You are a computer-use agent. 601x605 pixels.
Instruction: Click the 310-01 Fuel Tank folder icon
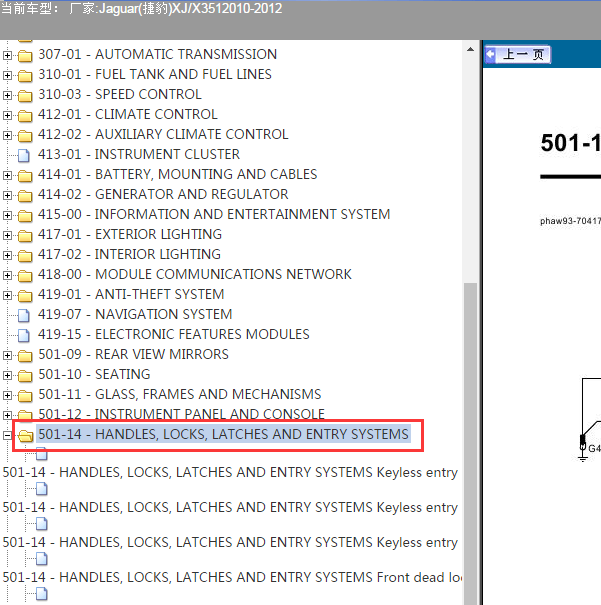[x=25, y=76]
